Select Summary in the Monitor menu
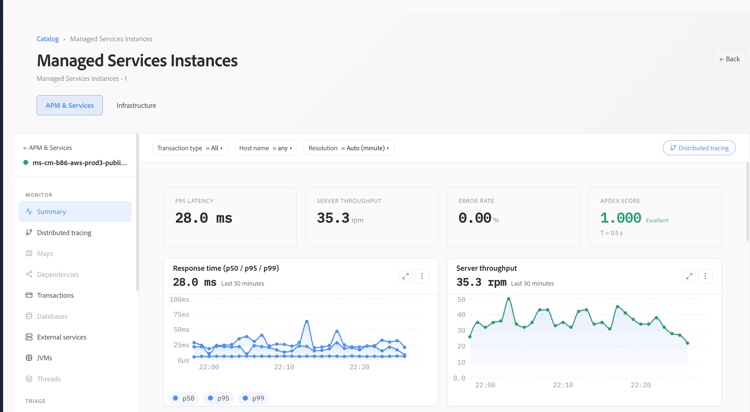The width and height of the screenshot is (750, 412). point(75,212)
